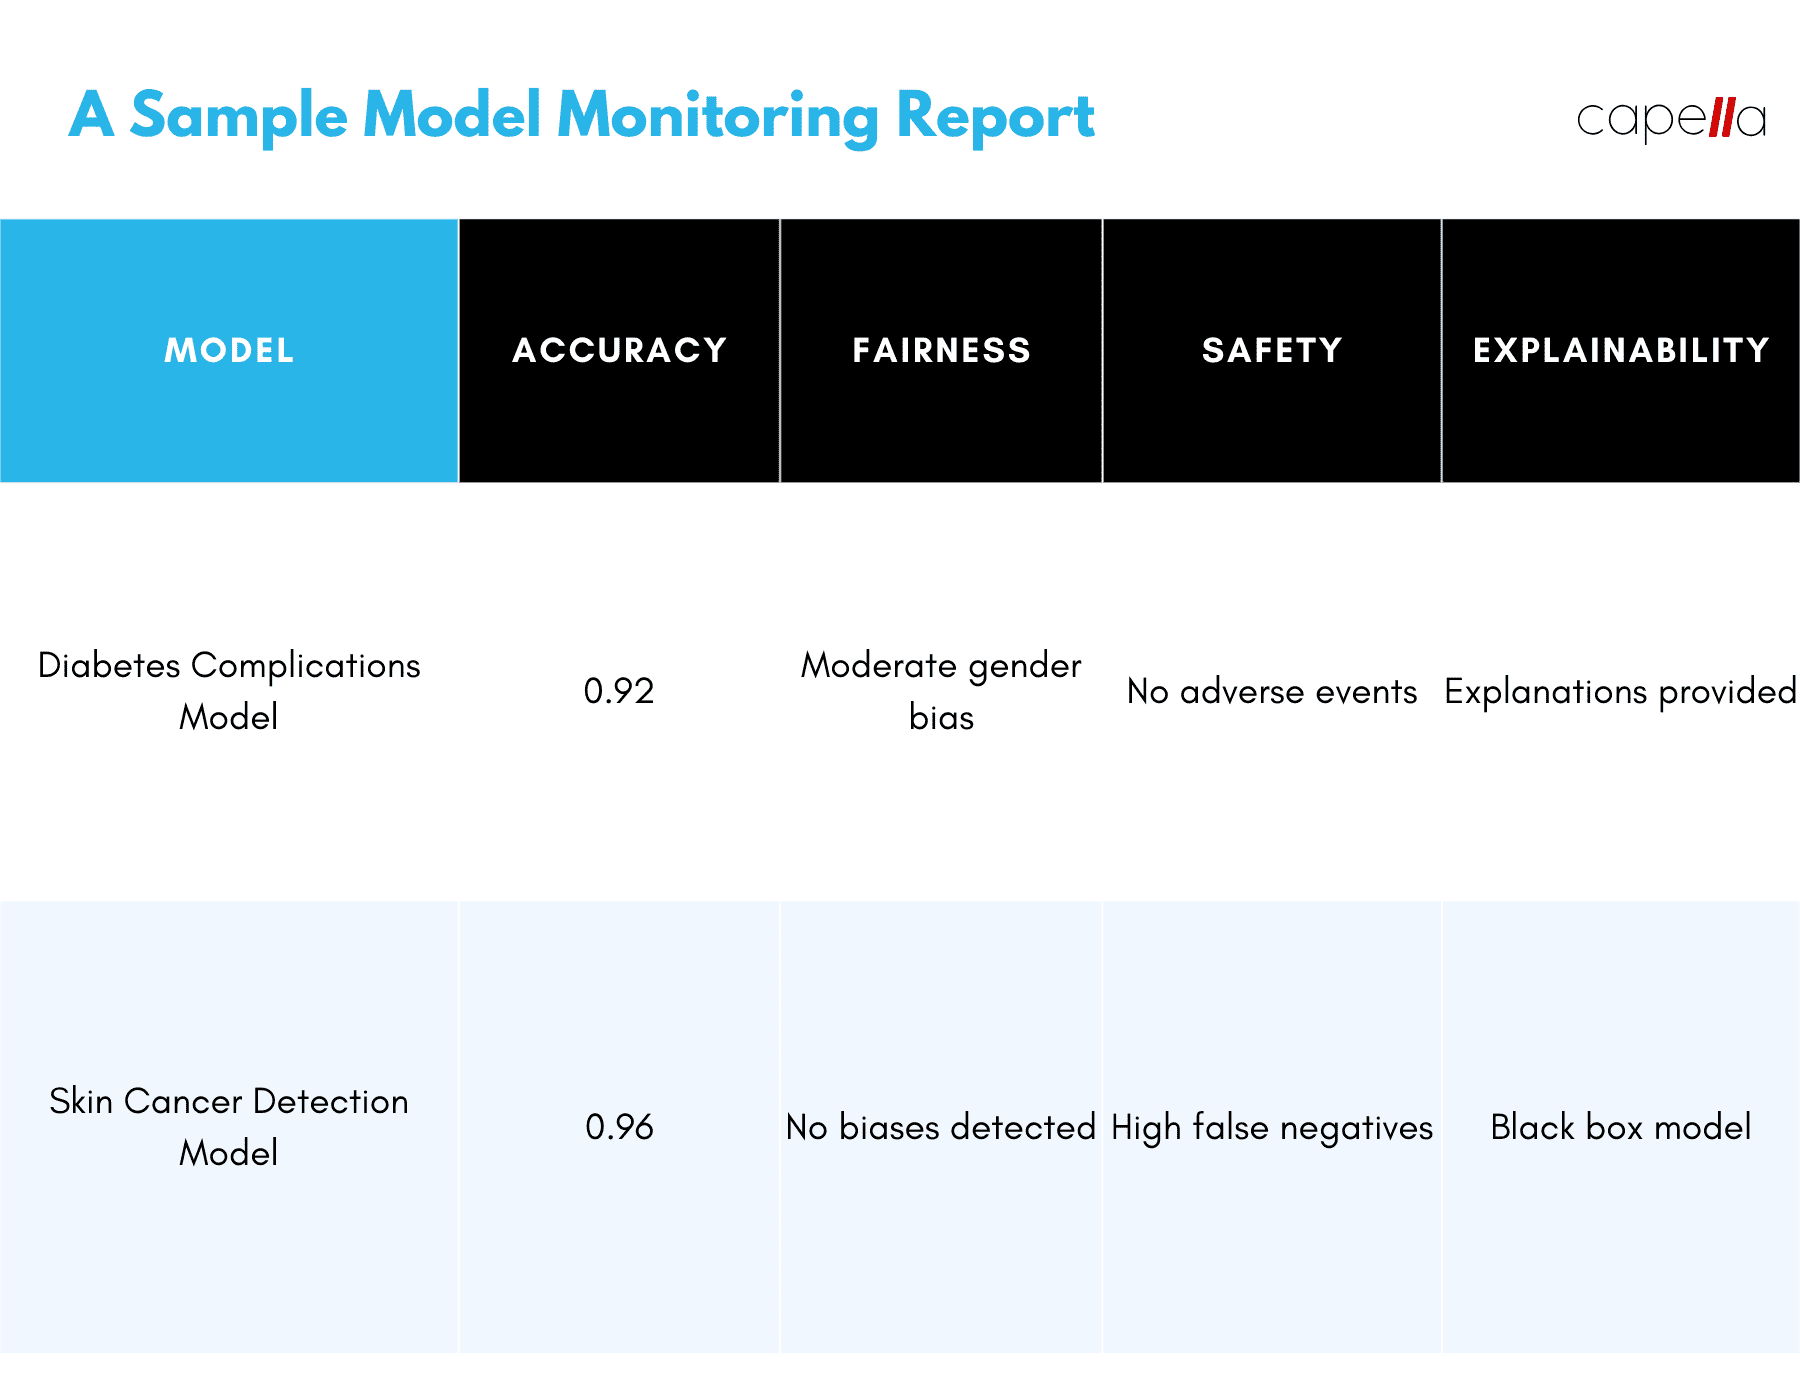Click the Black box model cell
The height and width of the screenshot is (1400, 1800).
pyautogui.click(x=1621, y=1127)
